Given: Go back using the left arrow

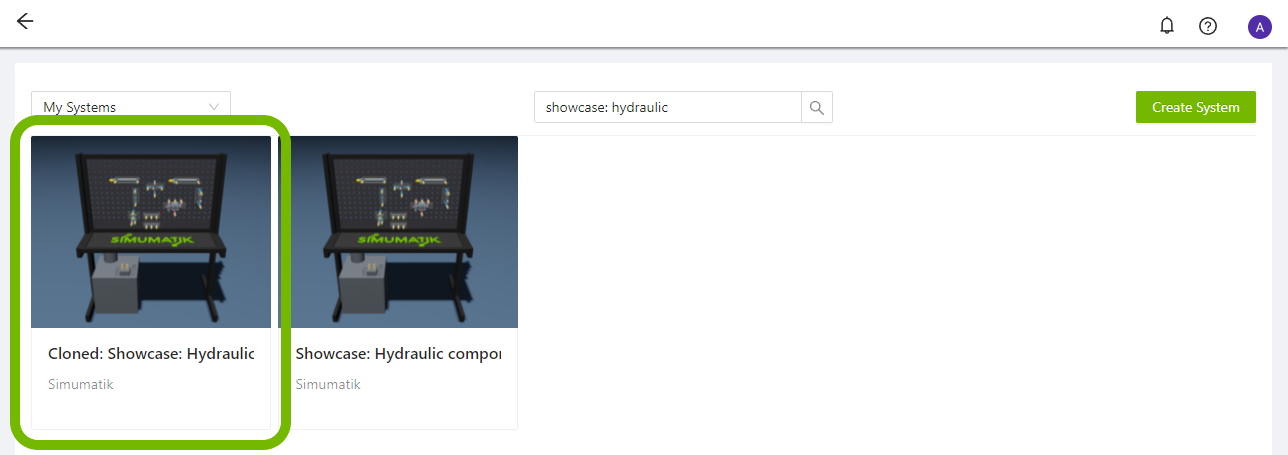Looking at the screenshot, I should [25, 22].
